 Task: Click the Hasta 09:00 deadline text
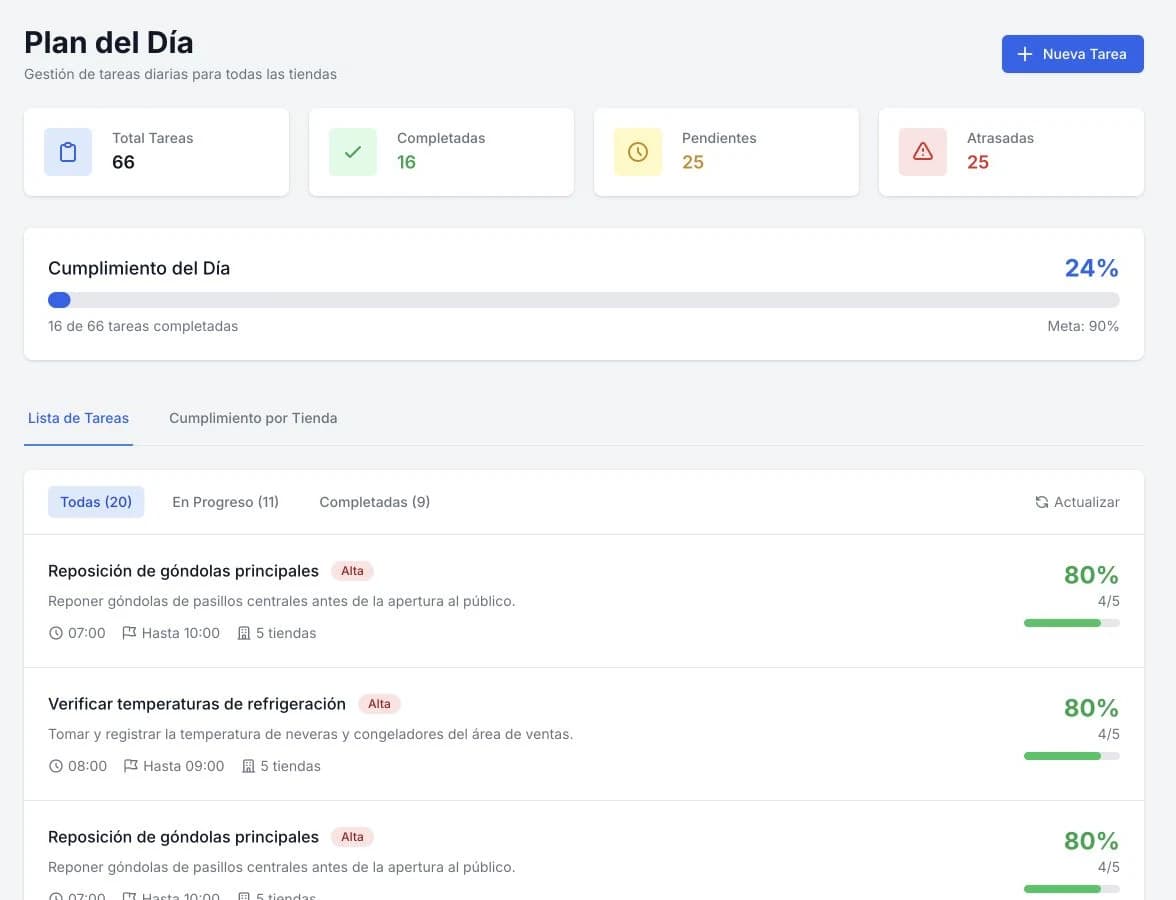point(183,766)
